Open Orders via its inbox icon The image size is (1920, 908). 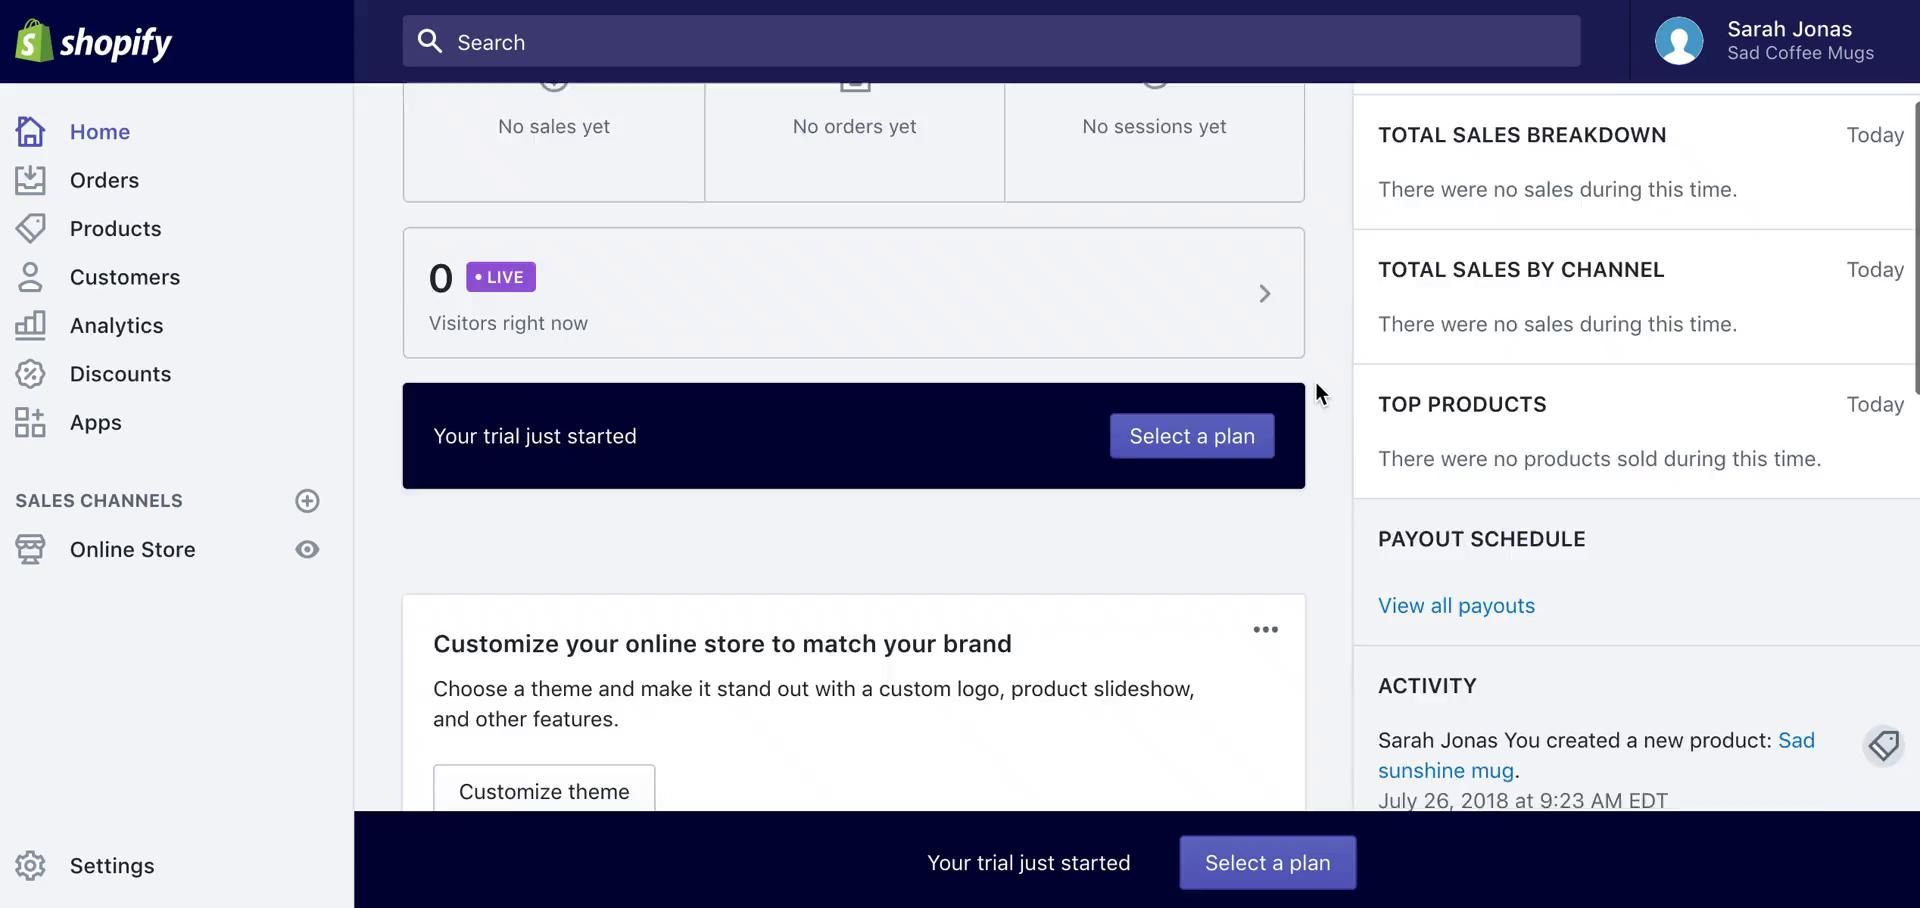30,180
